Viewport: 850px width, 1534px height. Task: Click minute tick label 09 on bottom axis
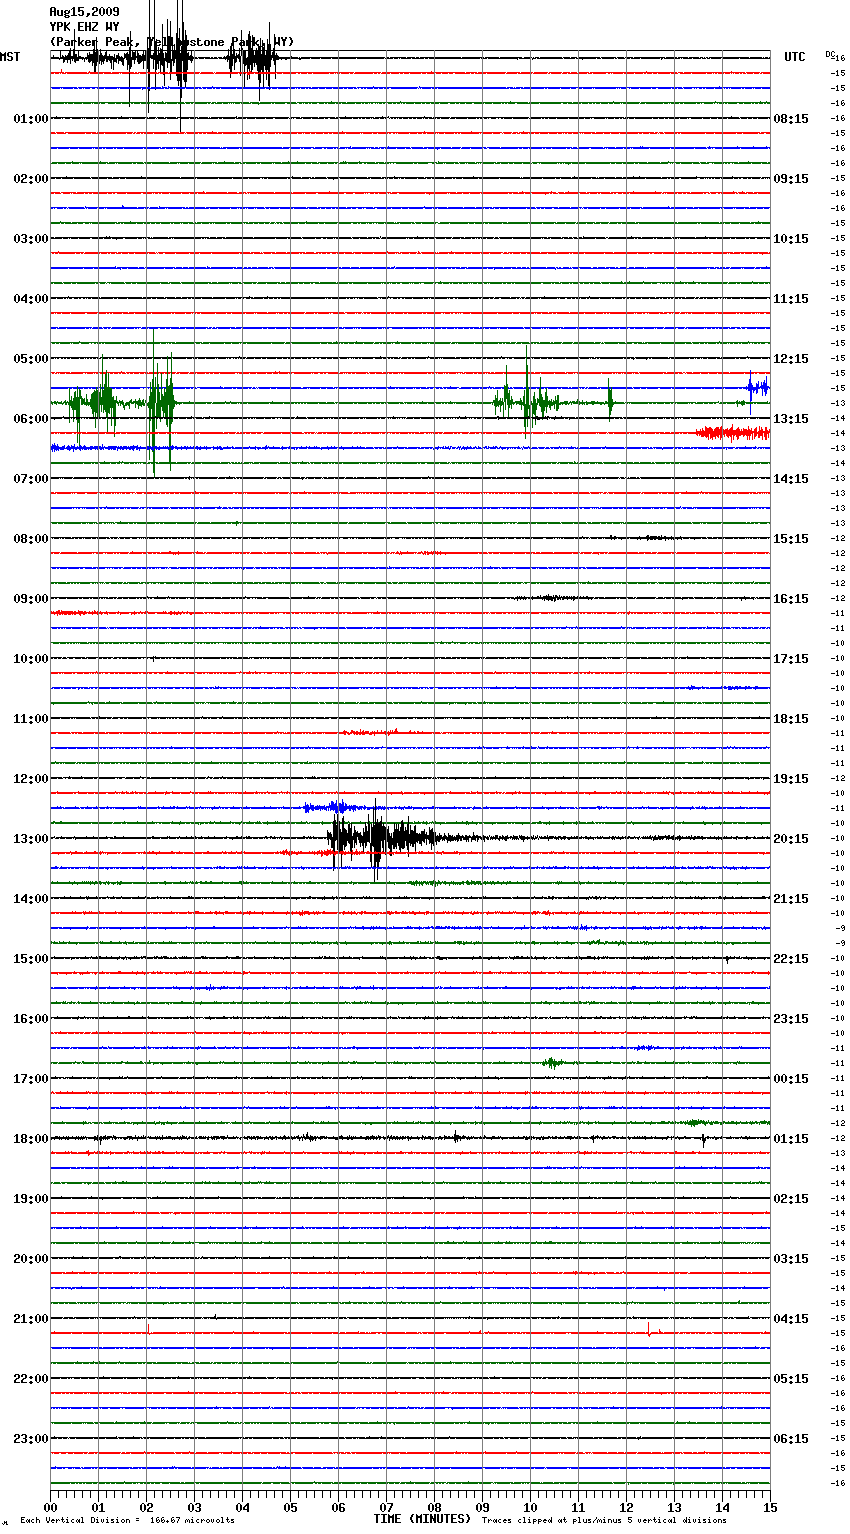point(482,1507)
